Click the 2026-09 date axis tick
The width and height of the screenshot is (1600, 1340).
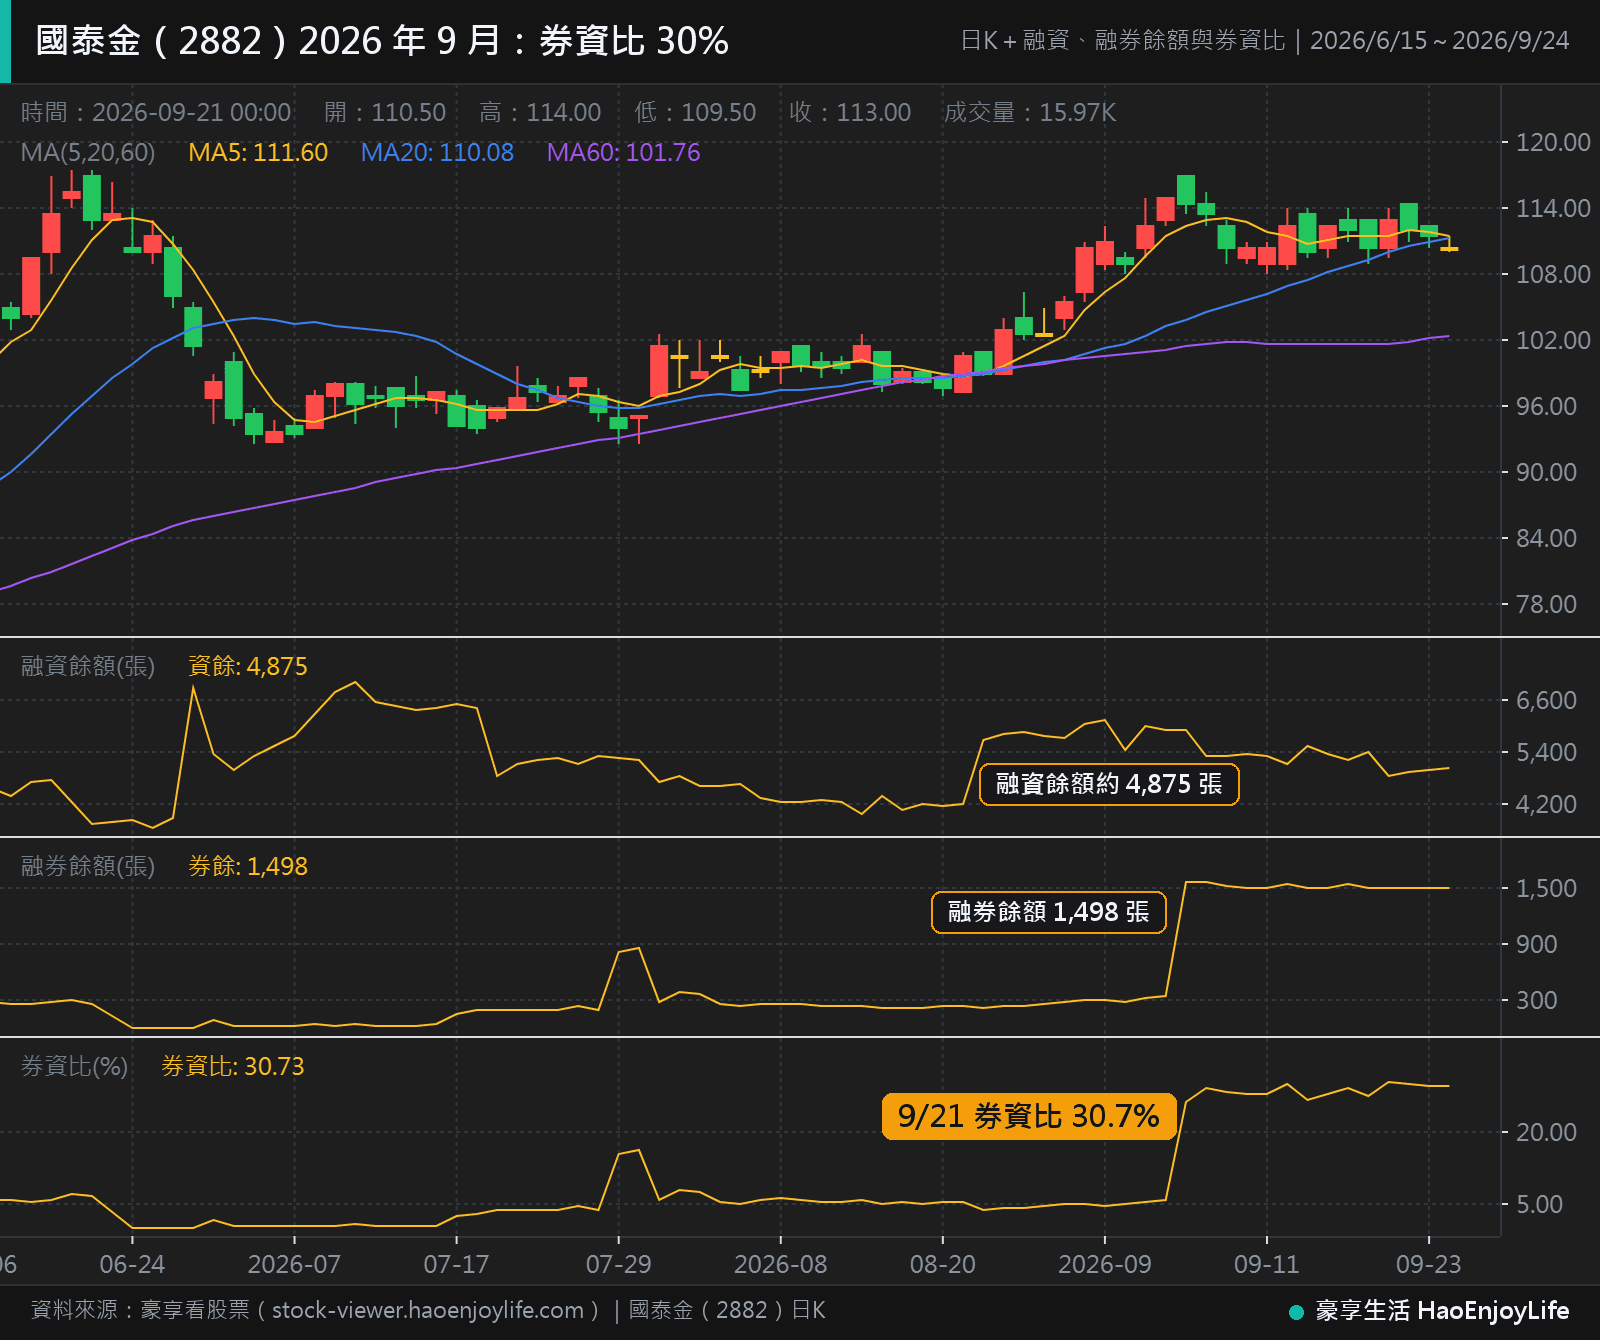[x=1105, y=1264]
